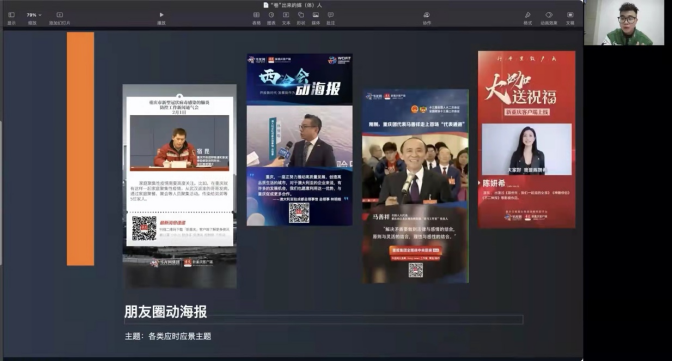The width and height of the screenshot is (673, 361).
Task: Open the View (显示) sidebar options
Action: 12,18
